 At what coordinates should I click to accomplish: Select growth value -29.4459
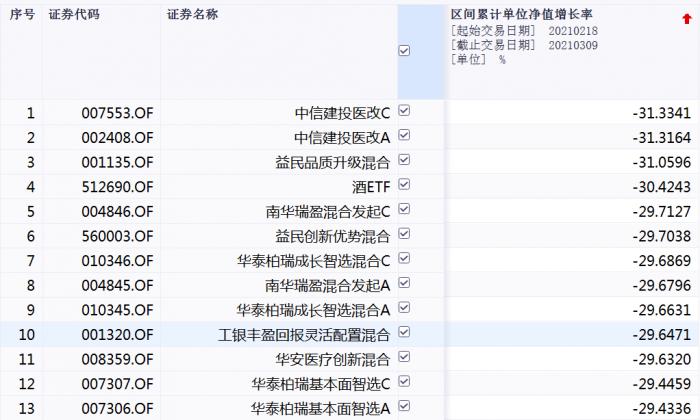[x=662, y=383]
